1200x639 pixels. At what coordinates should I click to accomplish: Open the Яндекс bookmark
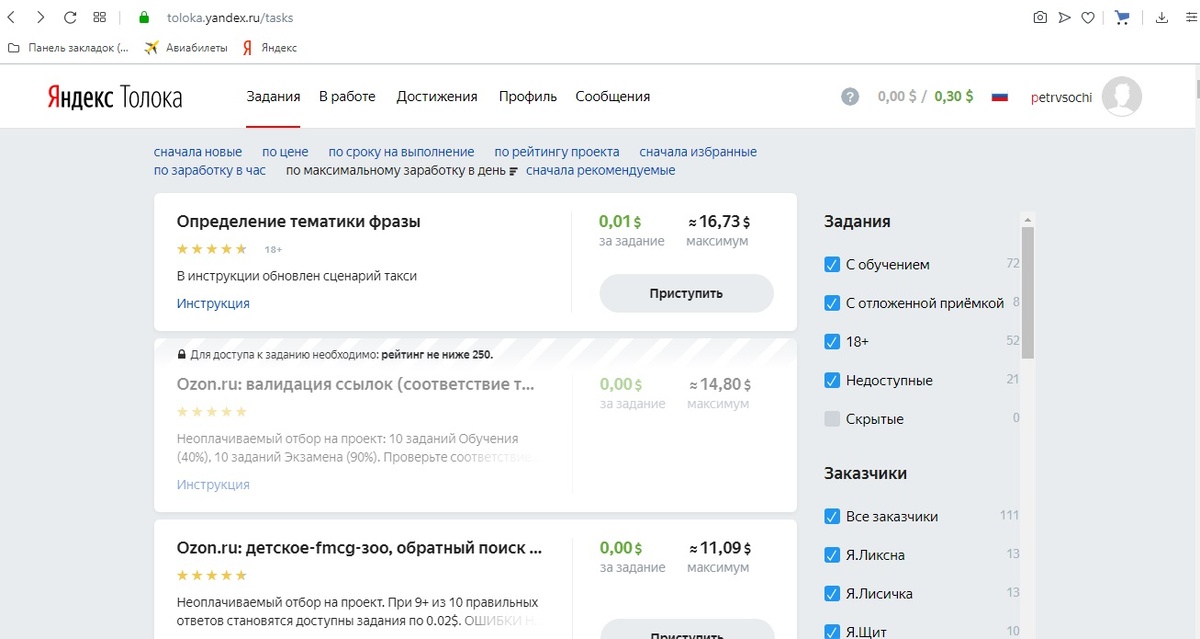pos(269,47)
